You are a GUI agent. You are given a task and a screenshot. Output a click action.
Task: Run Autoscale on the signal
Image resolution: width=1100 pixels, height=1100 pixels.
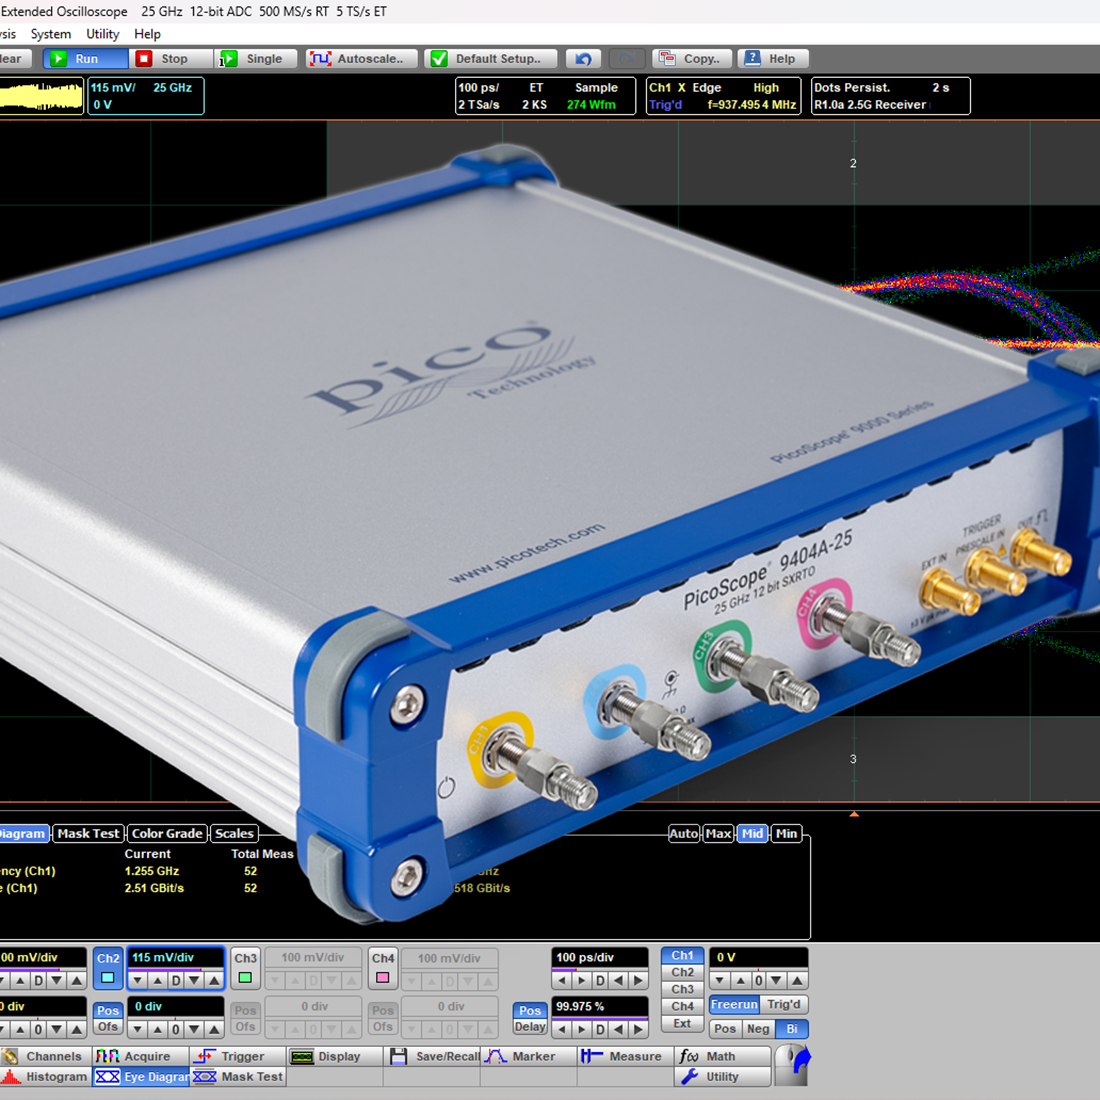361,59
